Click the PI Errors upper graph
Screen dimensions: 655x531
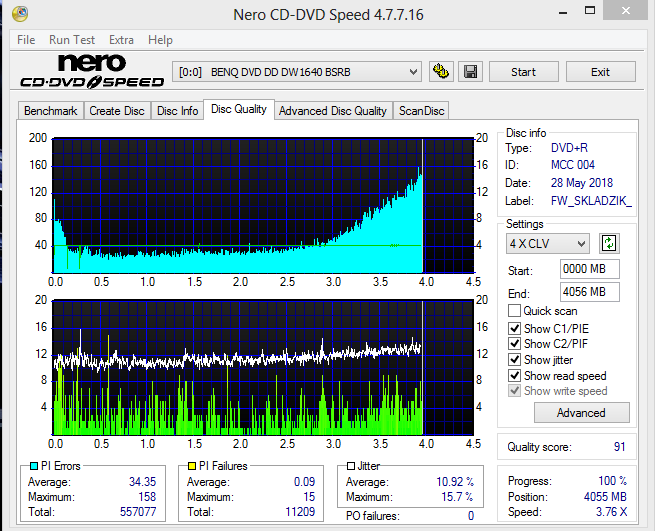coord(263,206)
